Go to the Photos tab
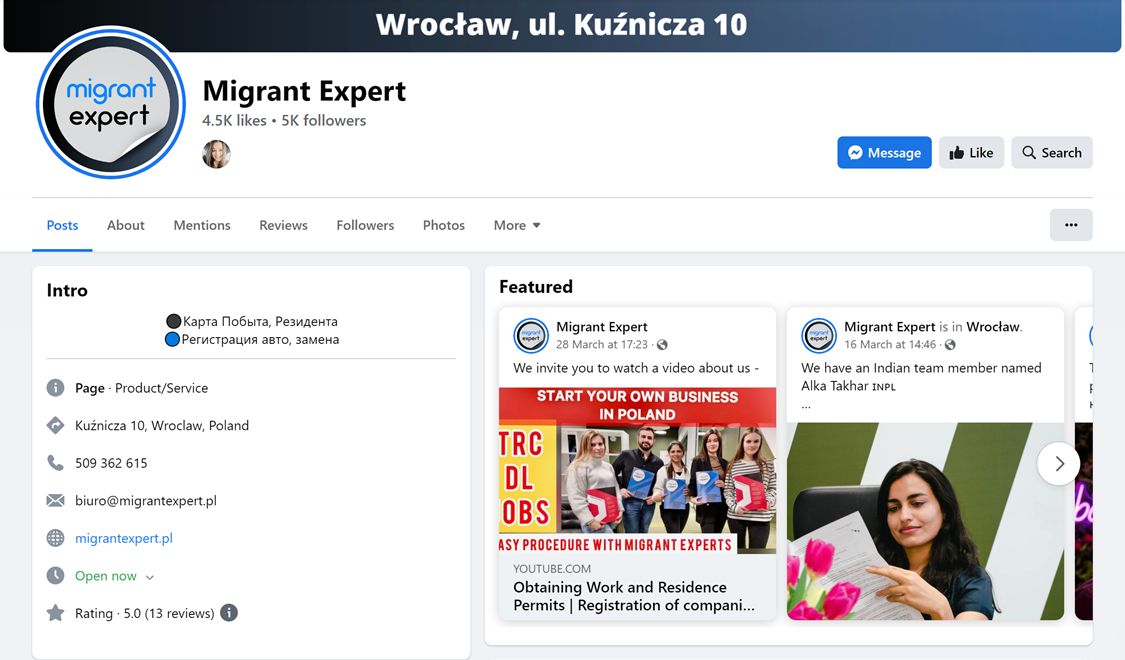Viewport: 1125px width, 660px height. coord(443,225)
